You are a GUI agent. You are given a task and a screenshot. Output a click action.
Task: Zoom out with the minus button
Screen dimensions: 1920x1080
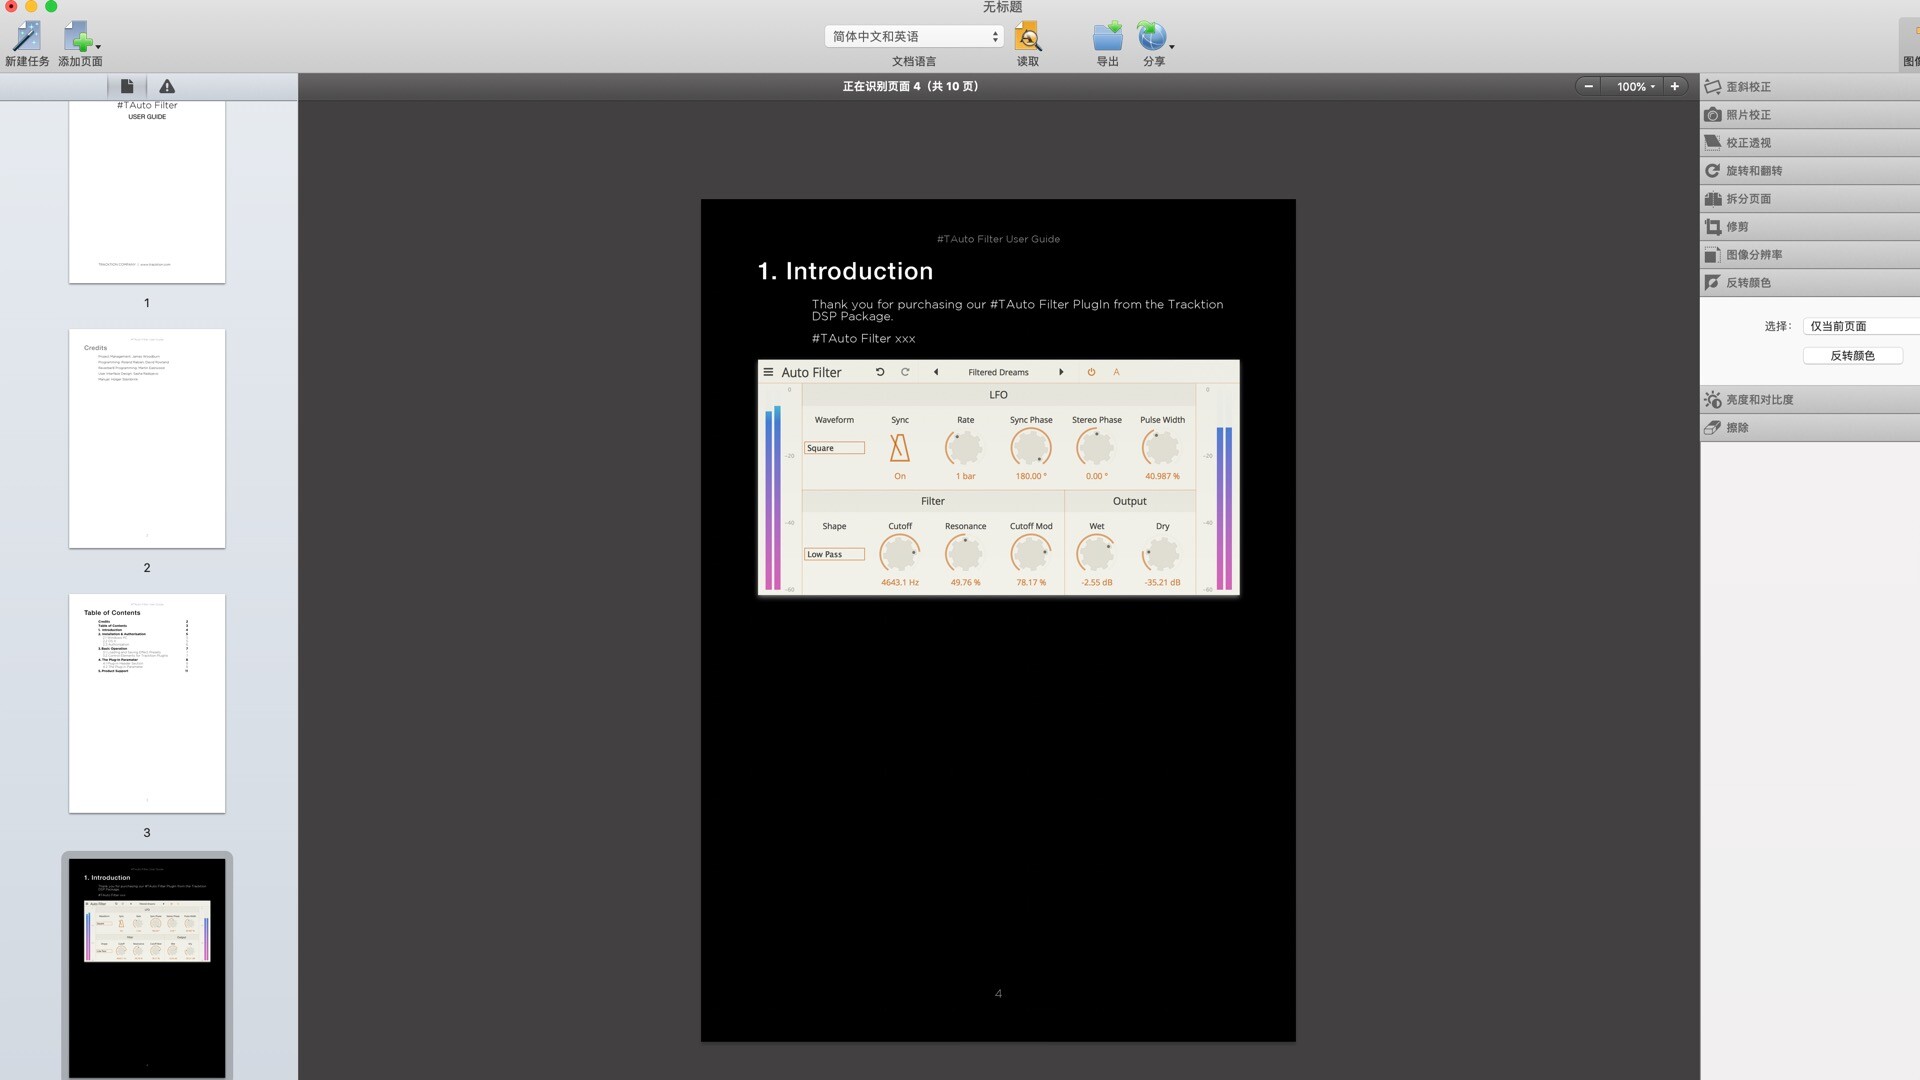(1588, 86)
